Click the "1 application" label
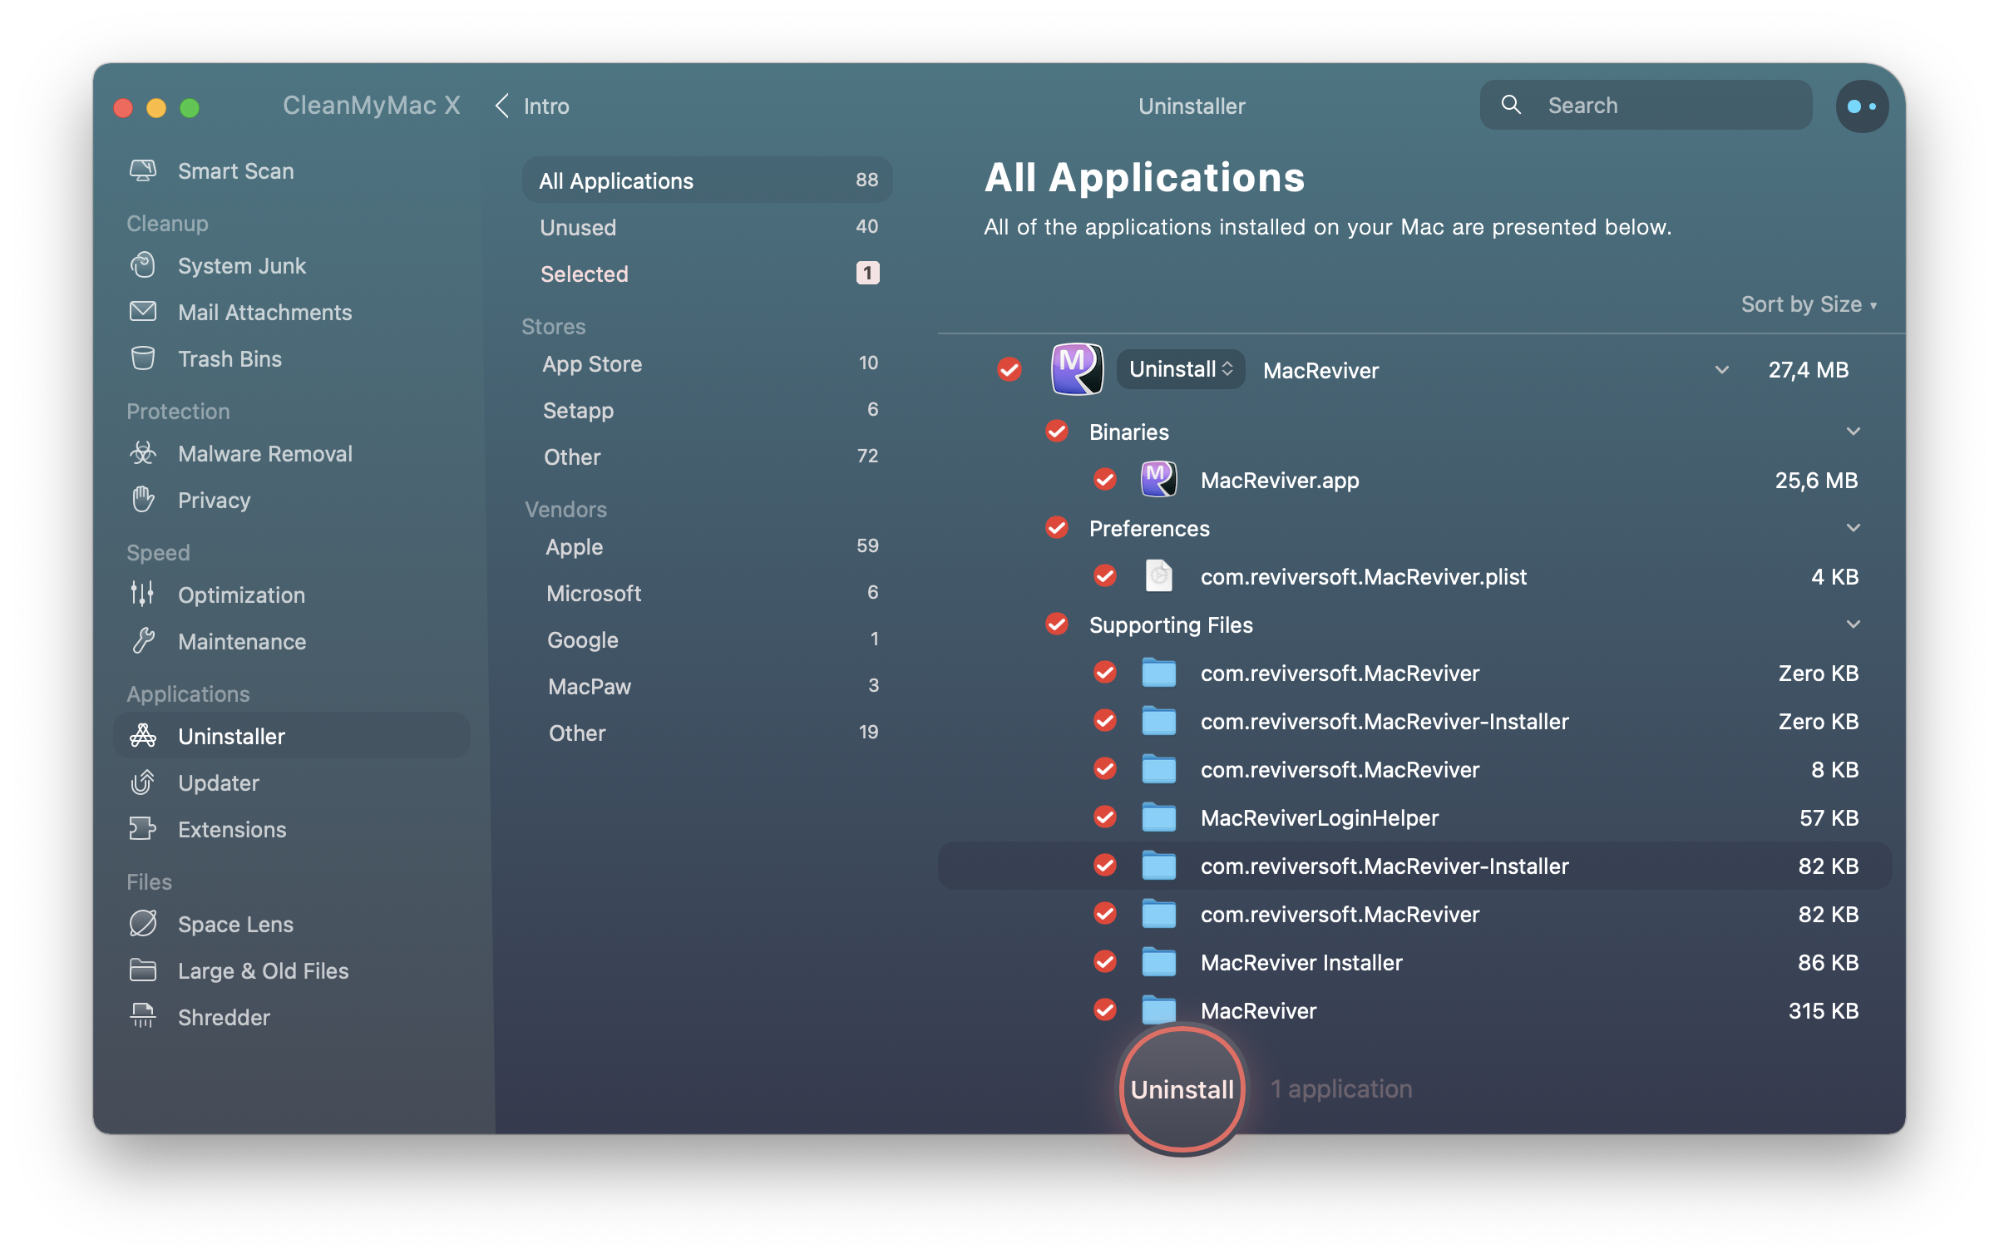 [x=1341, y=1089]
